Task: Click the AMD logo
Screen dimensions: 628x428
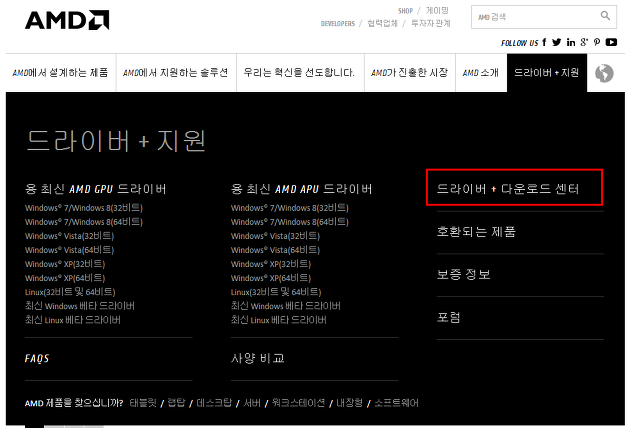Action: (x=67, y=20)
